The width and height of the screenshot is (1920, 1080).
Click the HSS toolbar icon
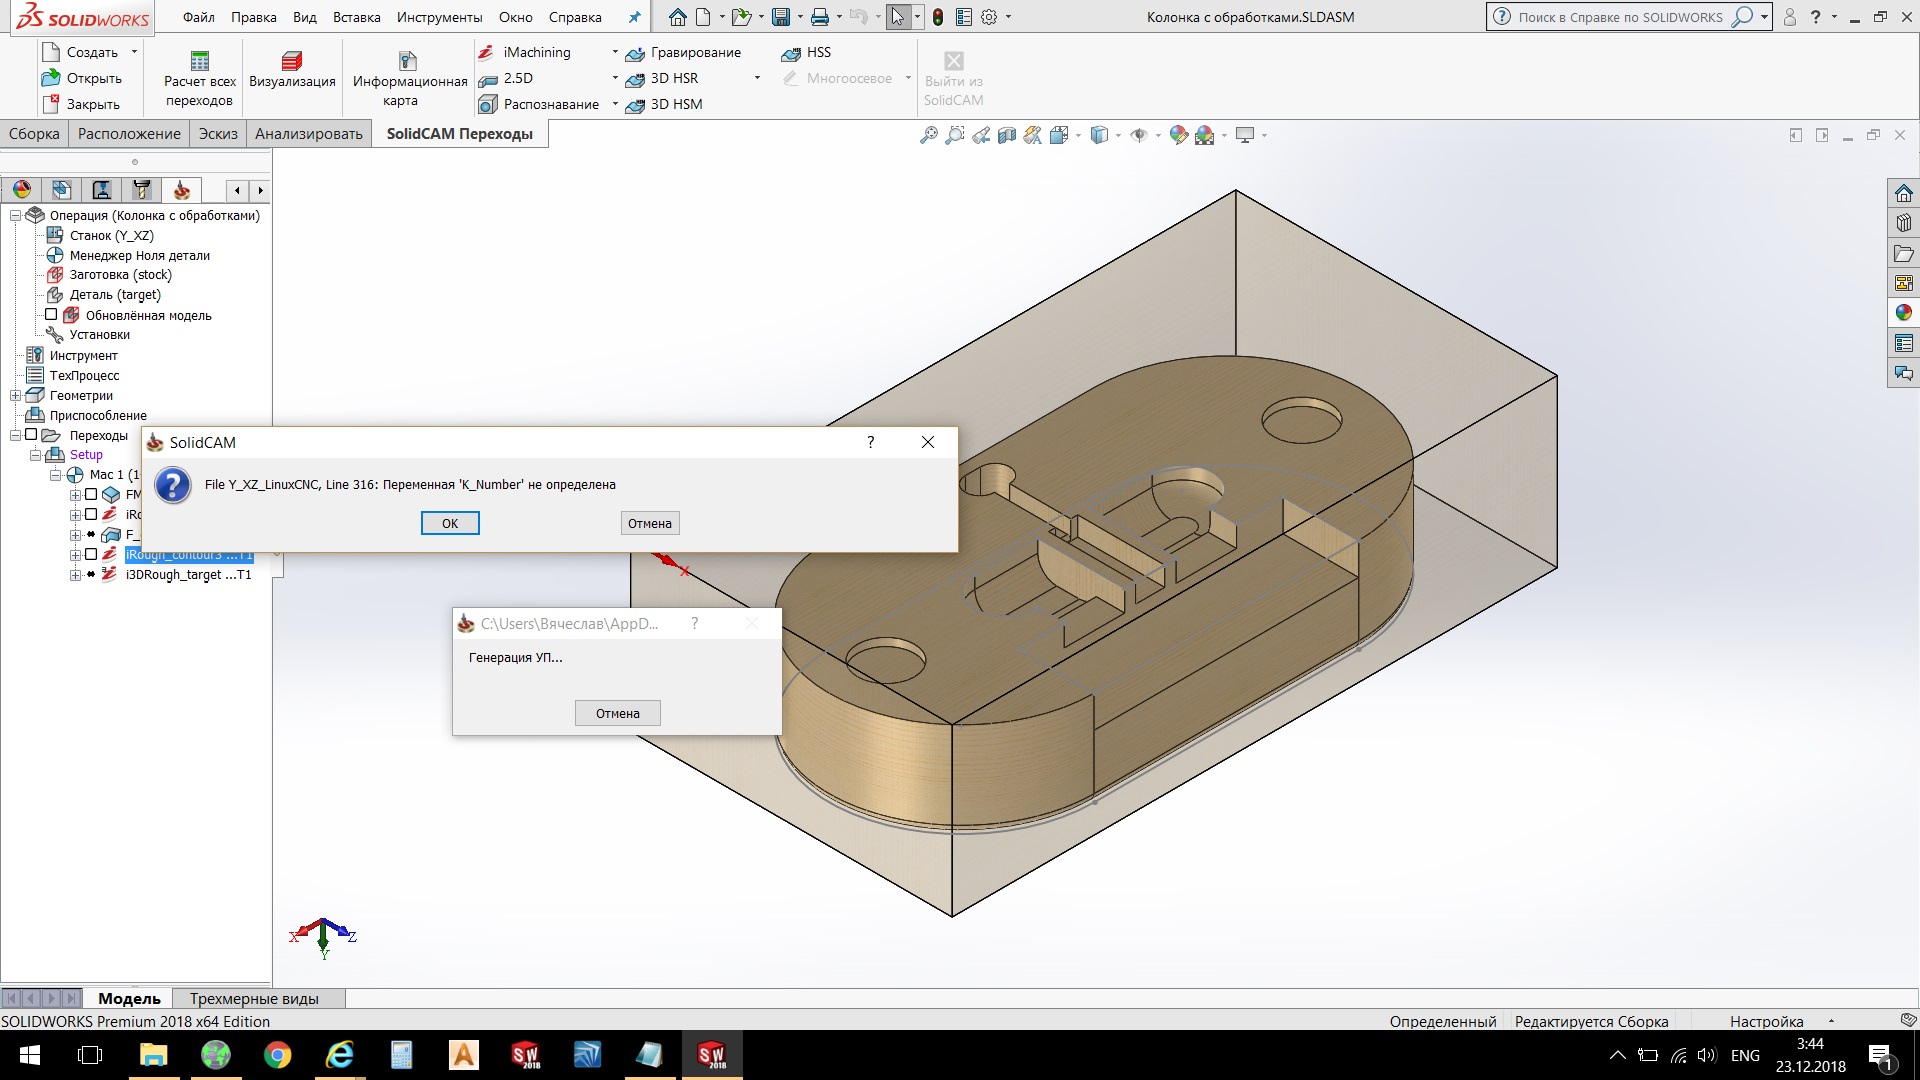click(791, 53)
